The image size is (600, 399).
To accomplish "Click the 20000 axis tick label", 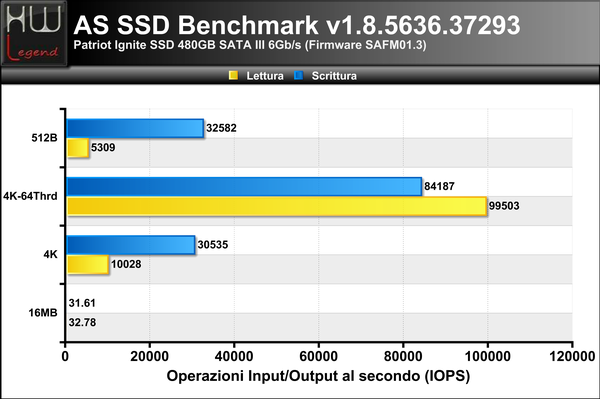I will (x=150, y=357).
